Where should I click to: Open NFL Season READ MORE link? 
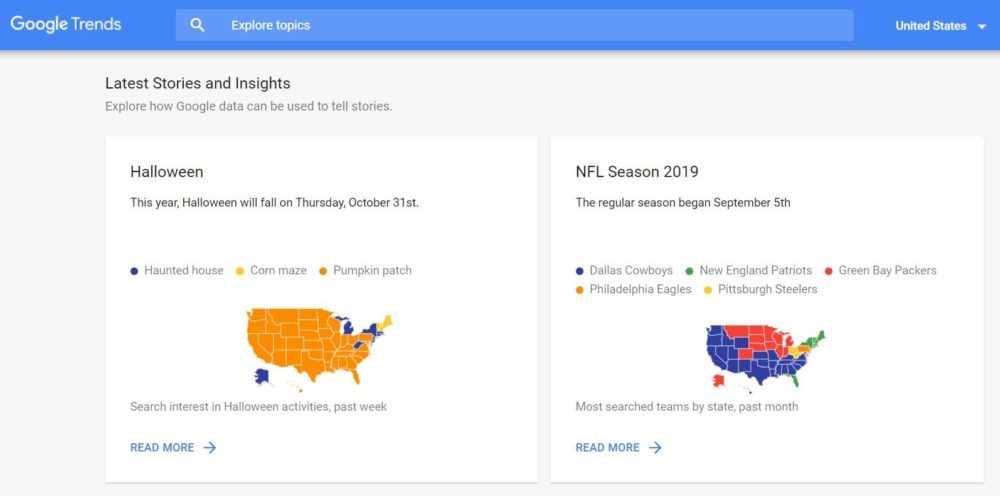click(607, 448)
